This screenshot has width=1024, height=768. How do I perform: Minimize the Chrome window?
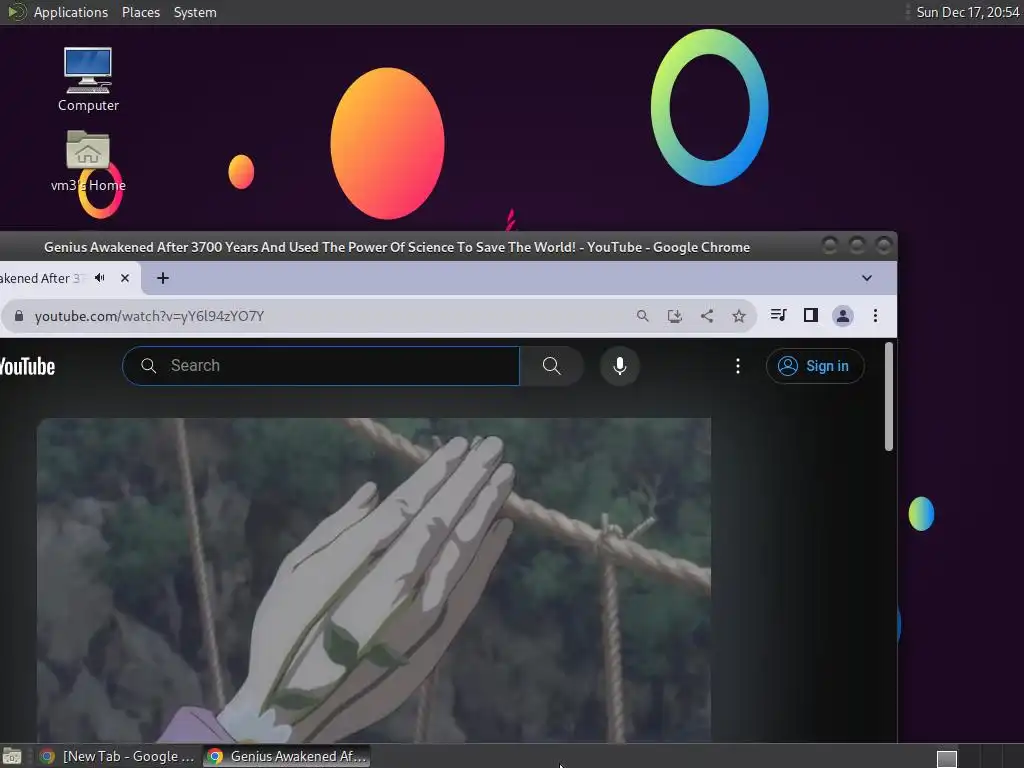coord(830,246)
